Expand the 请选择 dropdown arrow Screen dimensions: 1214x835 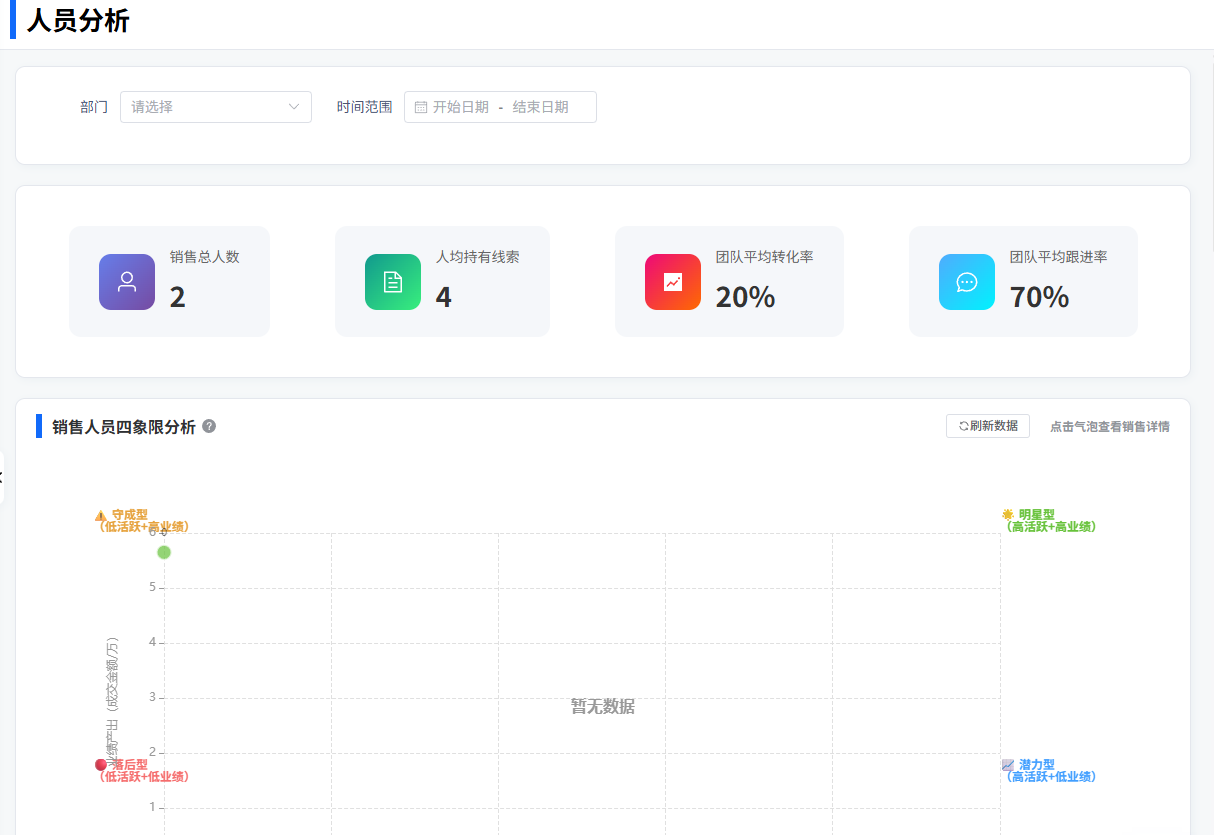294,107
